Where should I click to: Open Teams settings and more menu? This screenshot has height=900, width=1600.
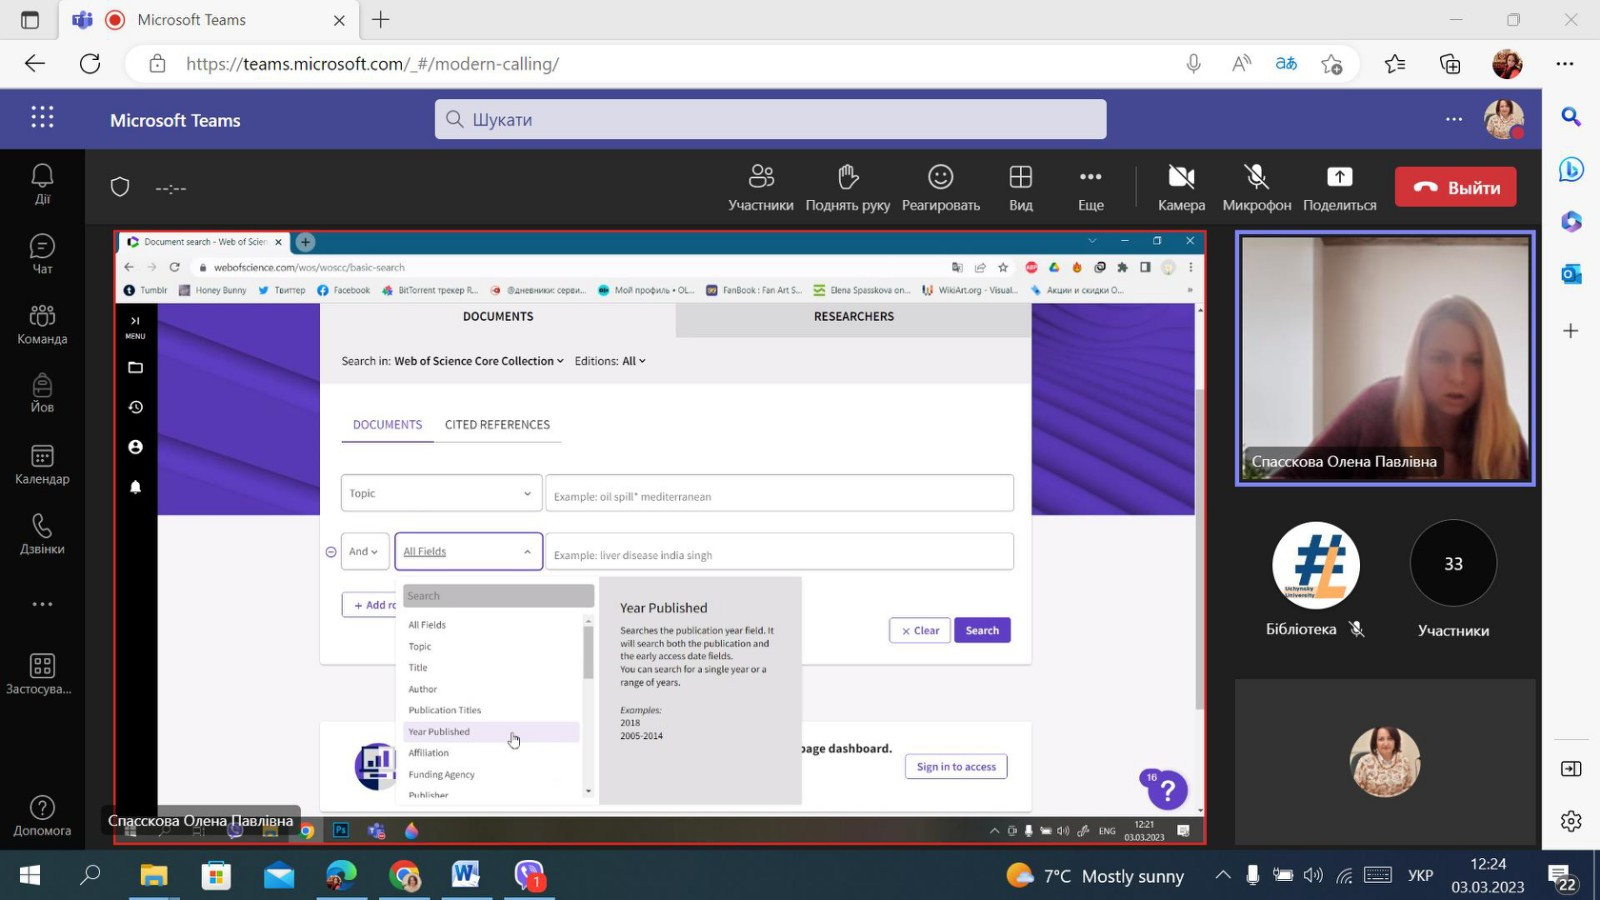coord(1453,119)
